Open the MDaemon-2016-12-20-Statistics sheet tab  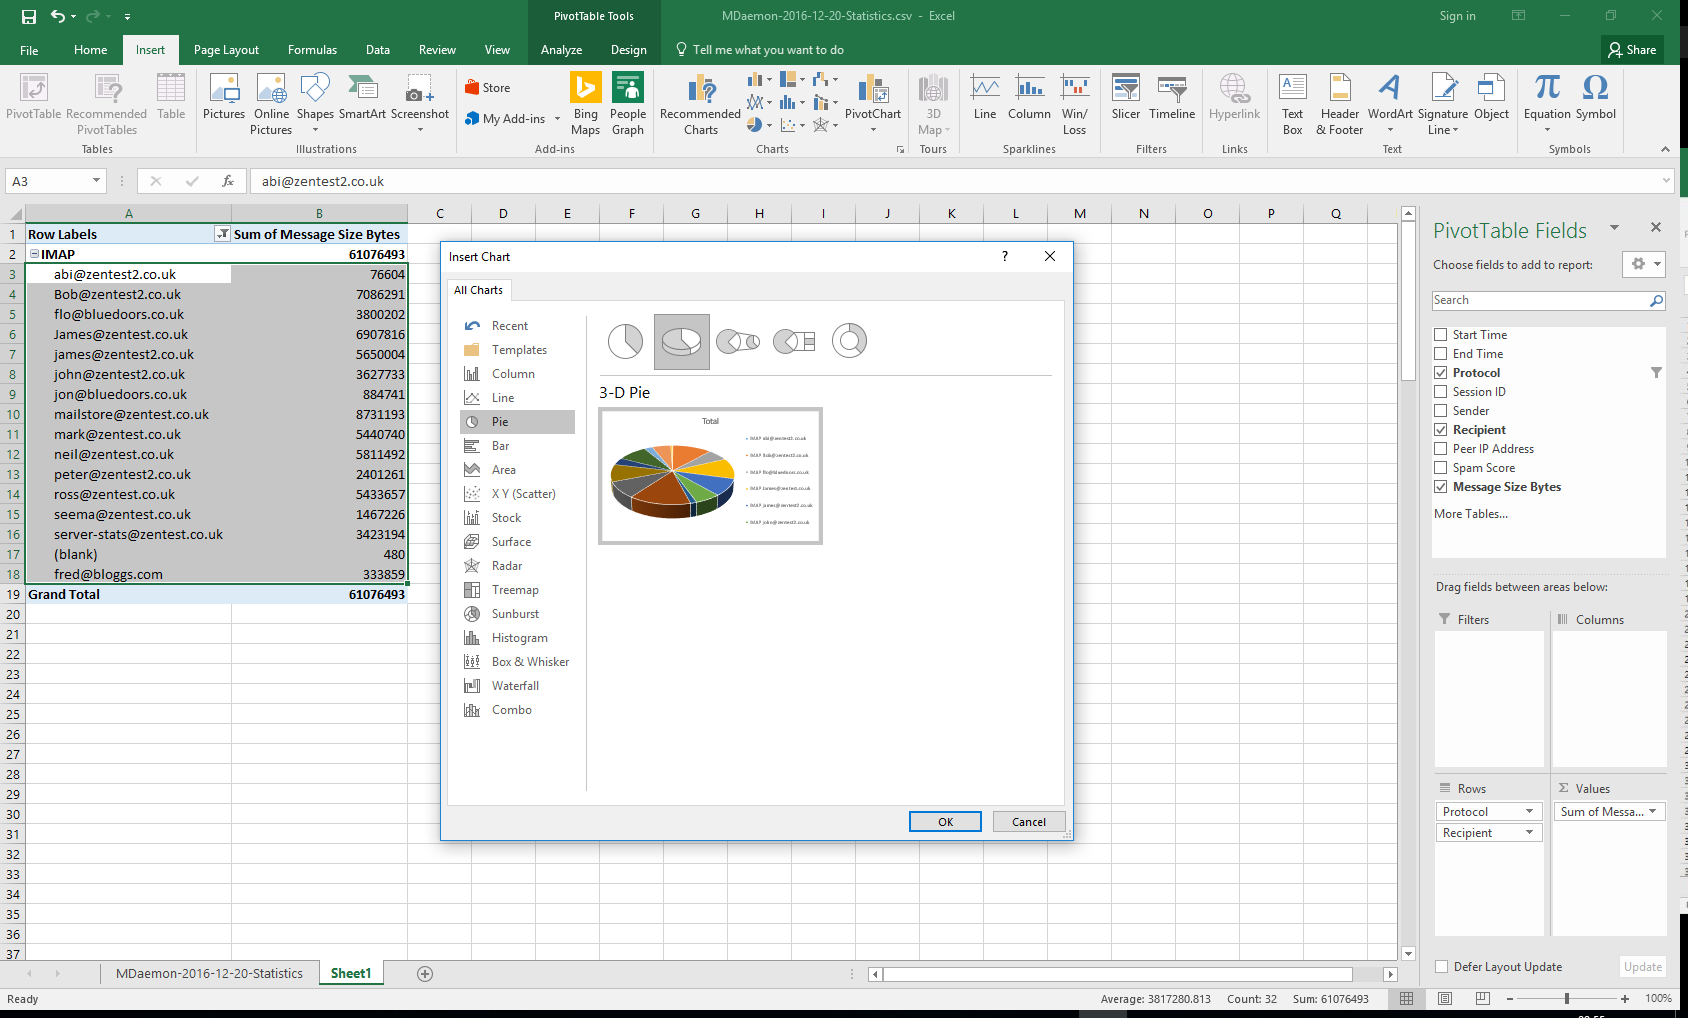coord(209,974)
